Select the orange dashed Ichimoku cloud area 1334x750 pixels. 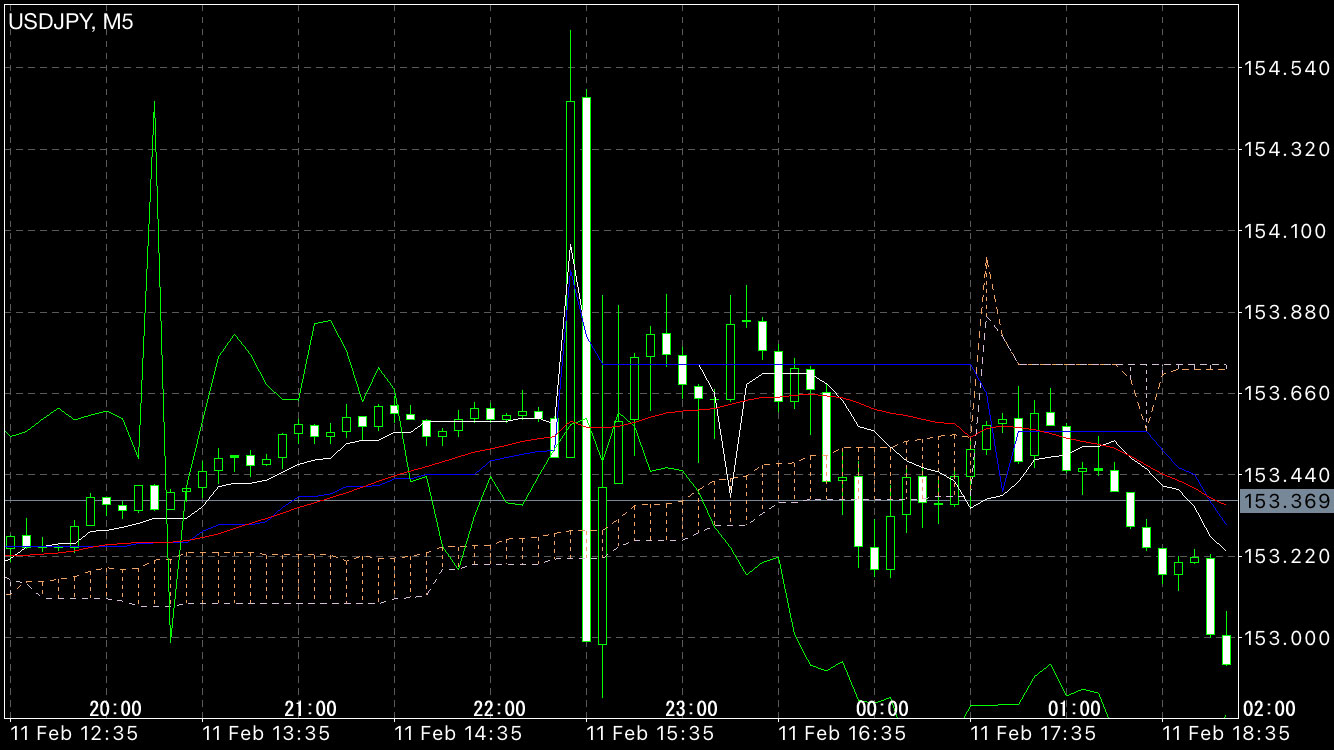[x=300, y=577]
